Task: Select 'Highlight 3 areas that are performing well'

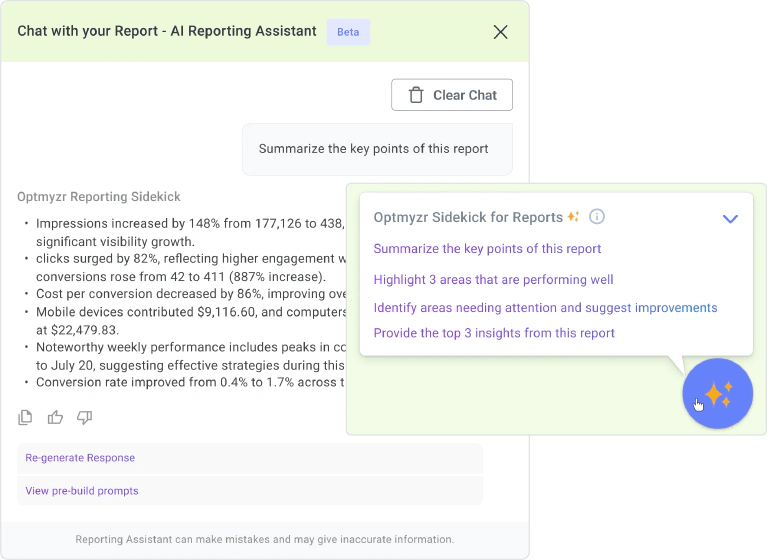Action: [x=493, y=279]
